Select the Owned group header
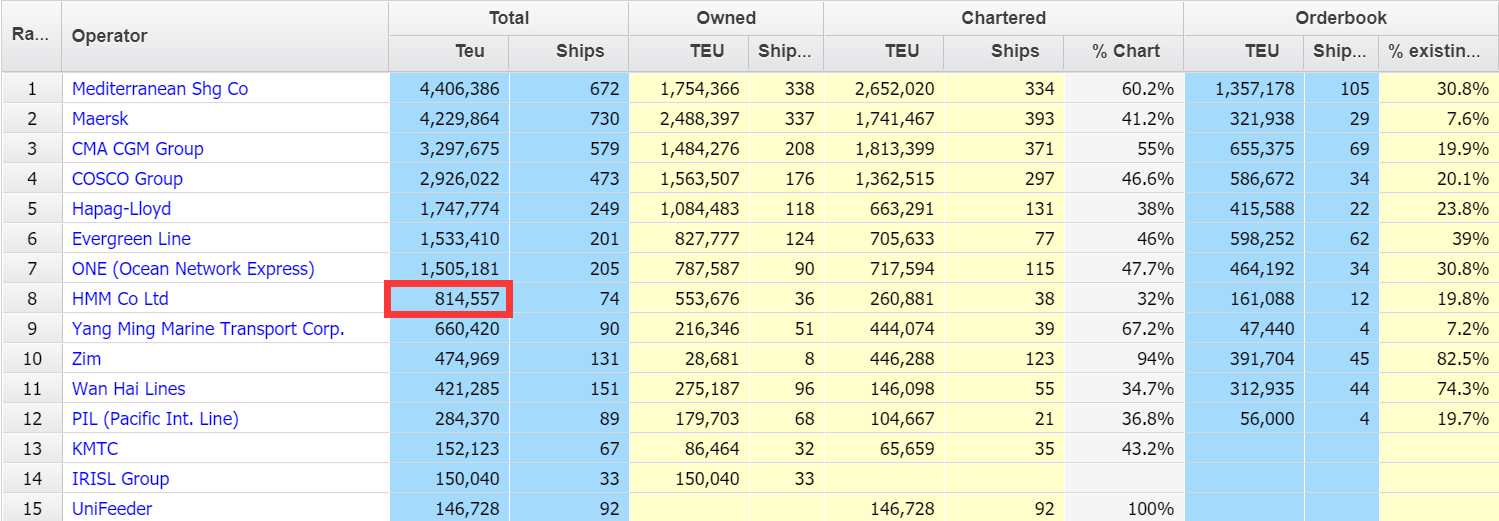 (x=726, y=18)
